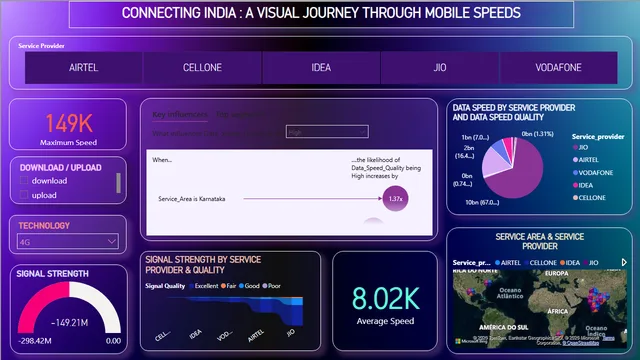Click the 2bn (16.4...) pie label
Image resolution: width=640 pixels, height=360 pixels.
[465, 152]
